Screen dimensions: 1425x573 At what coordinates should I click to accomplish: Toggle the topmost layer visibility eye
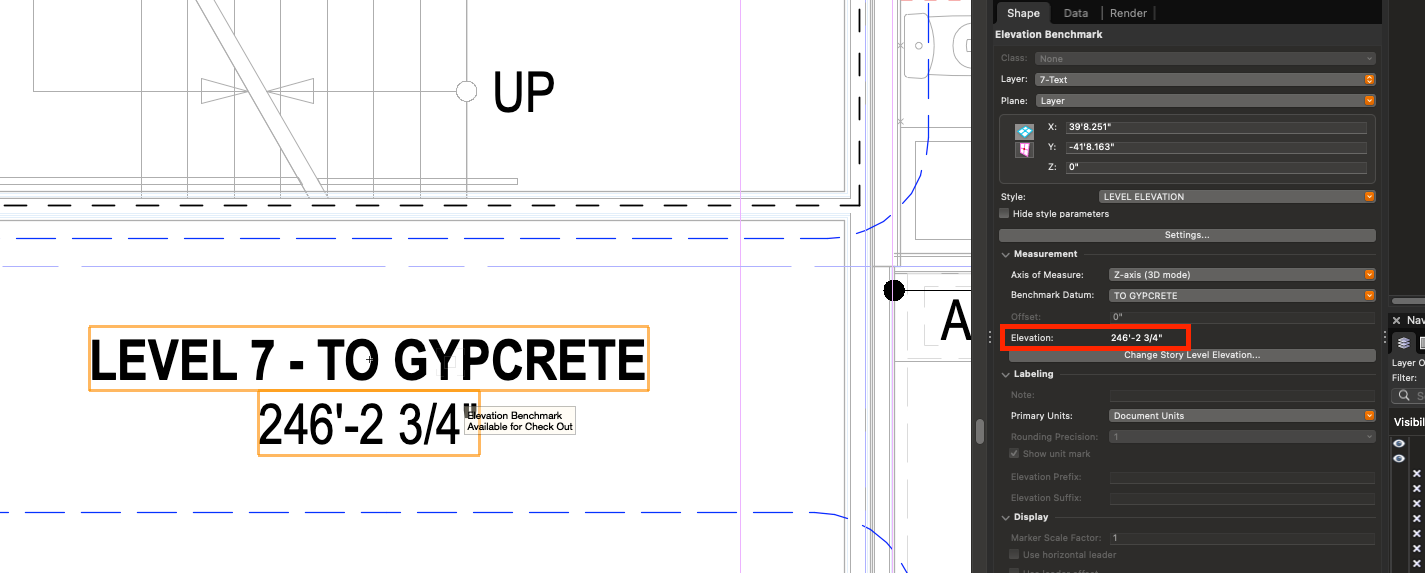coord(1399,443)
